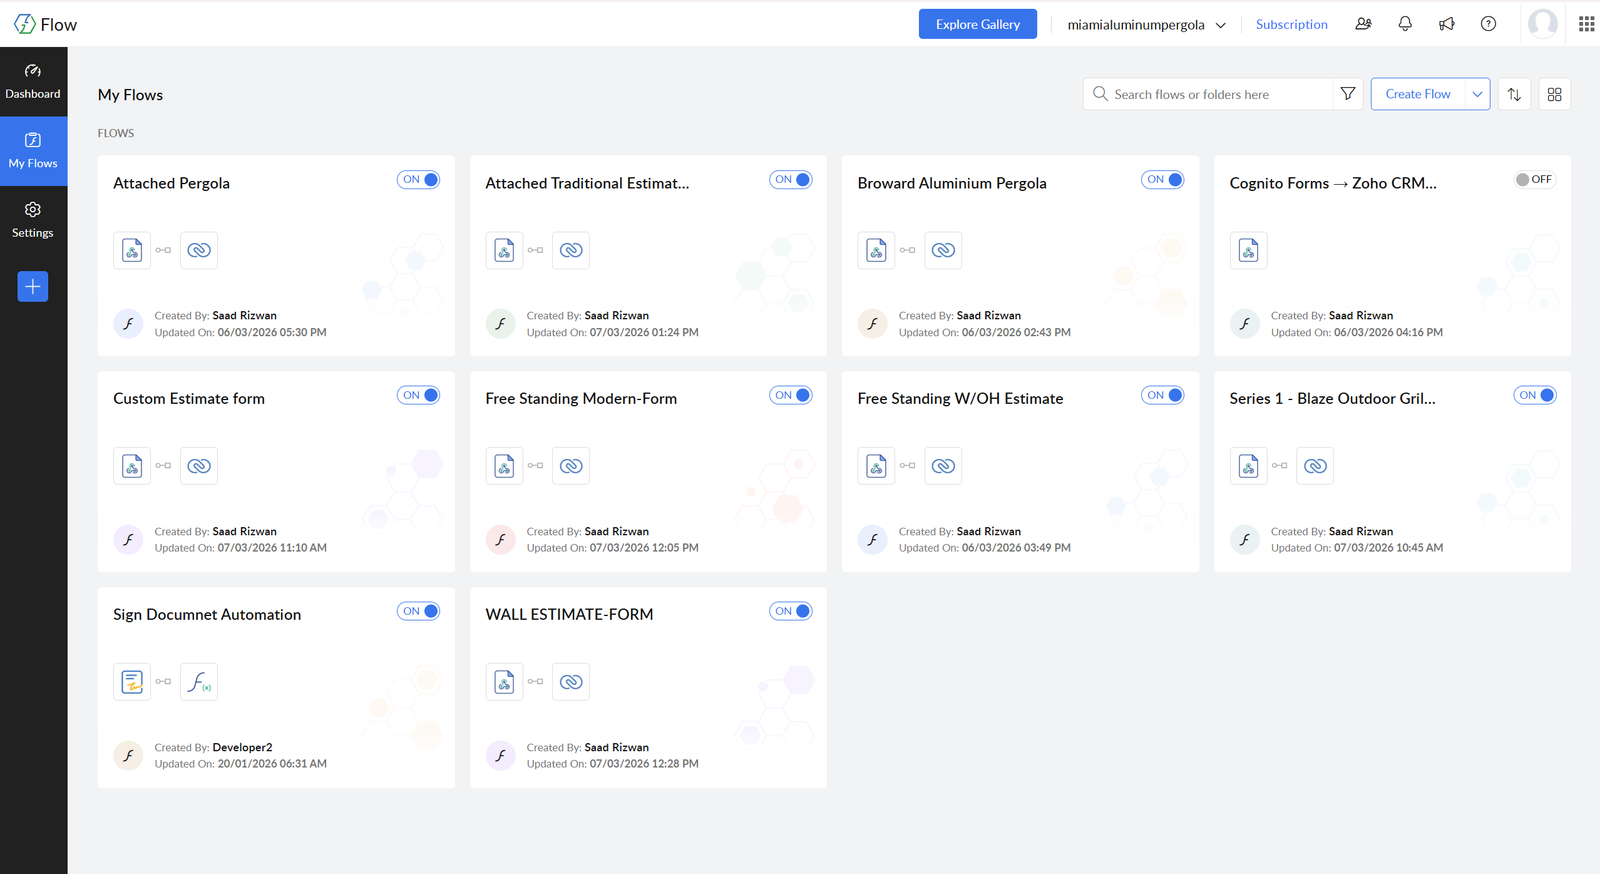Toggle Free Standing W/OH Estimate switch
The image size is (1600, 874).
1162,395
